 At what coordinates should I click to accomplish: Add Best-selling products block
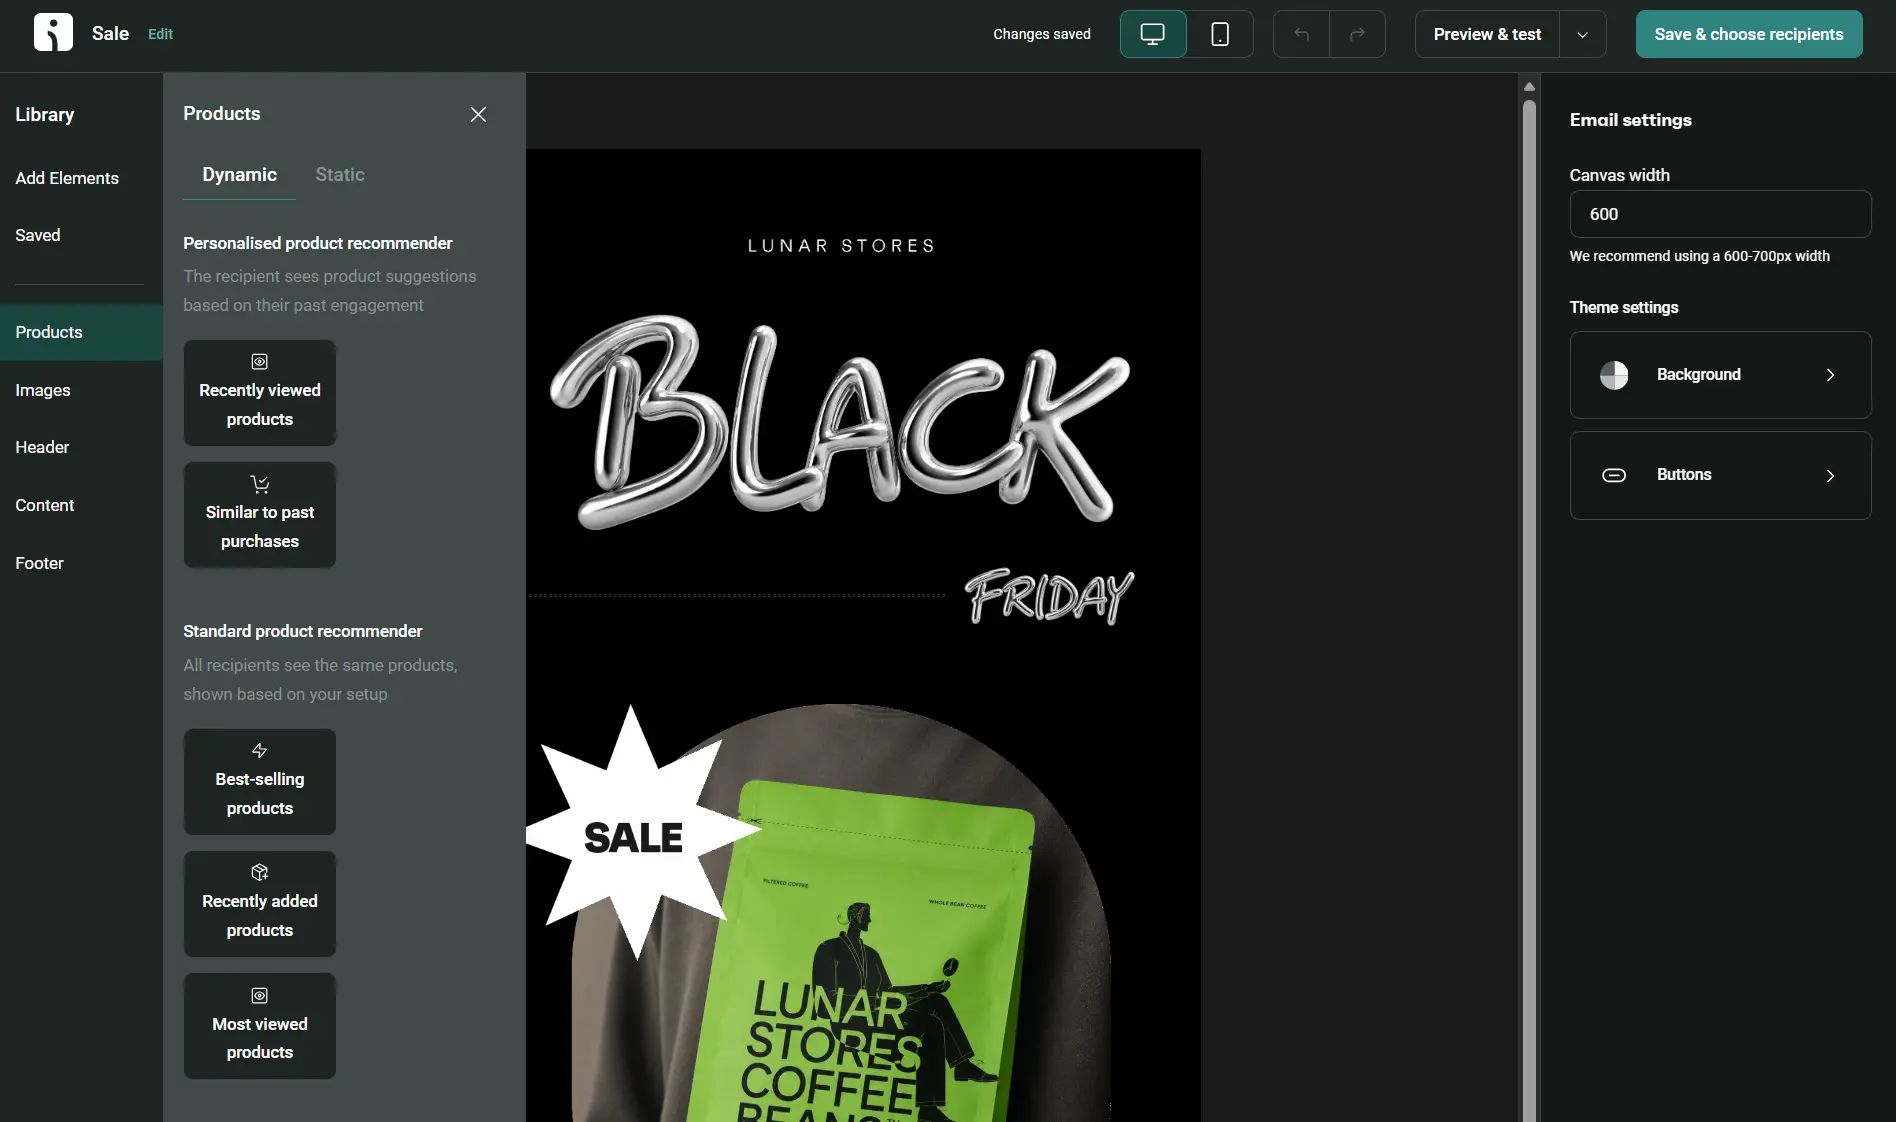tap(260, 782)
